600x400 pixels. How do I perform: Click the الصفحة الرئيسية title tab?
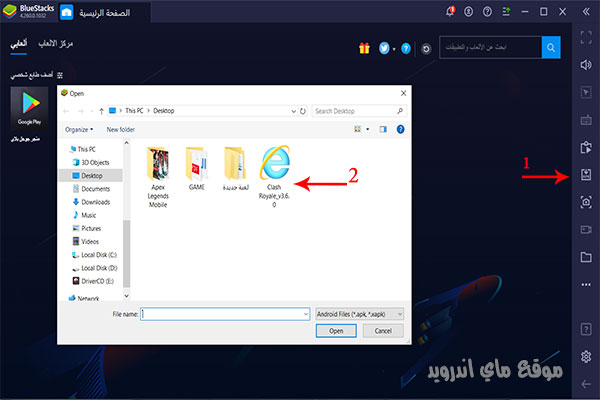click(x=104, y=13)
